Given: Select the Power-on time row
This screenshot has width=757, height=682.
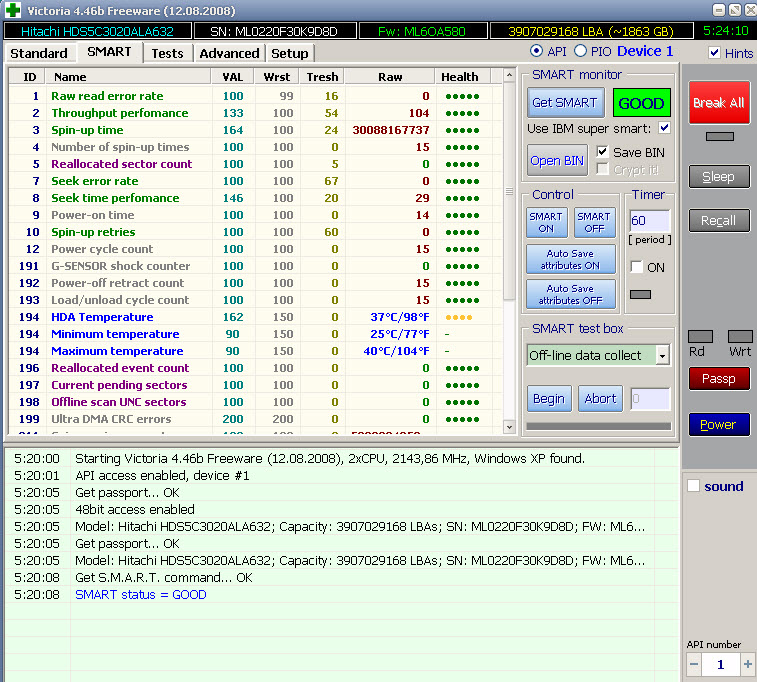Looking at the screenshot, I should click(256, 215).
